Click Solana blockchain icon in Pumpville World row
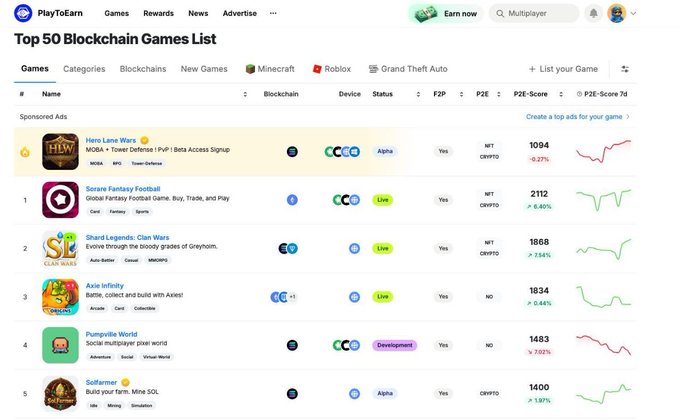The height and width of the screenshot is (420, 680). pyautogui.click(x=292, y=345)
